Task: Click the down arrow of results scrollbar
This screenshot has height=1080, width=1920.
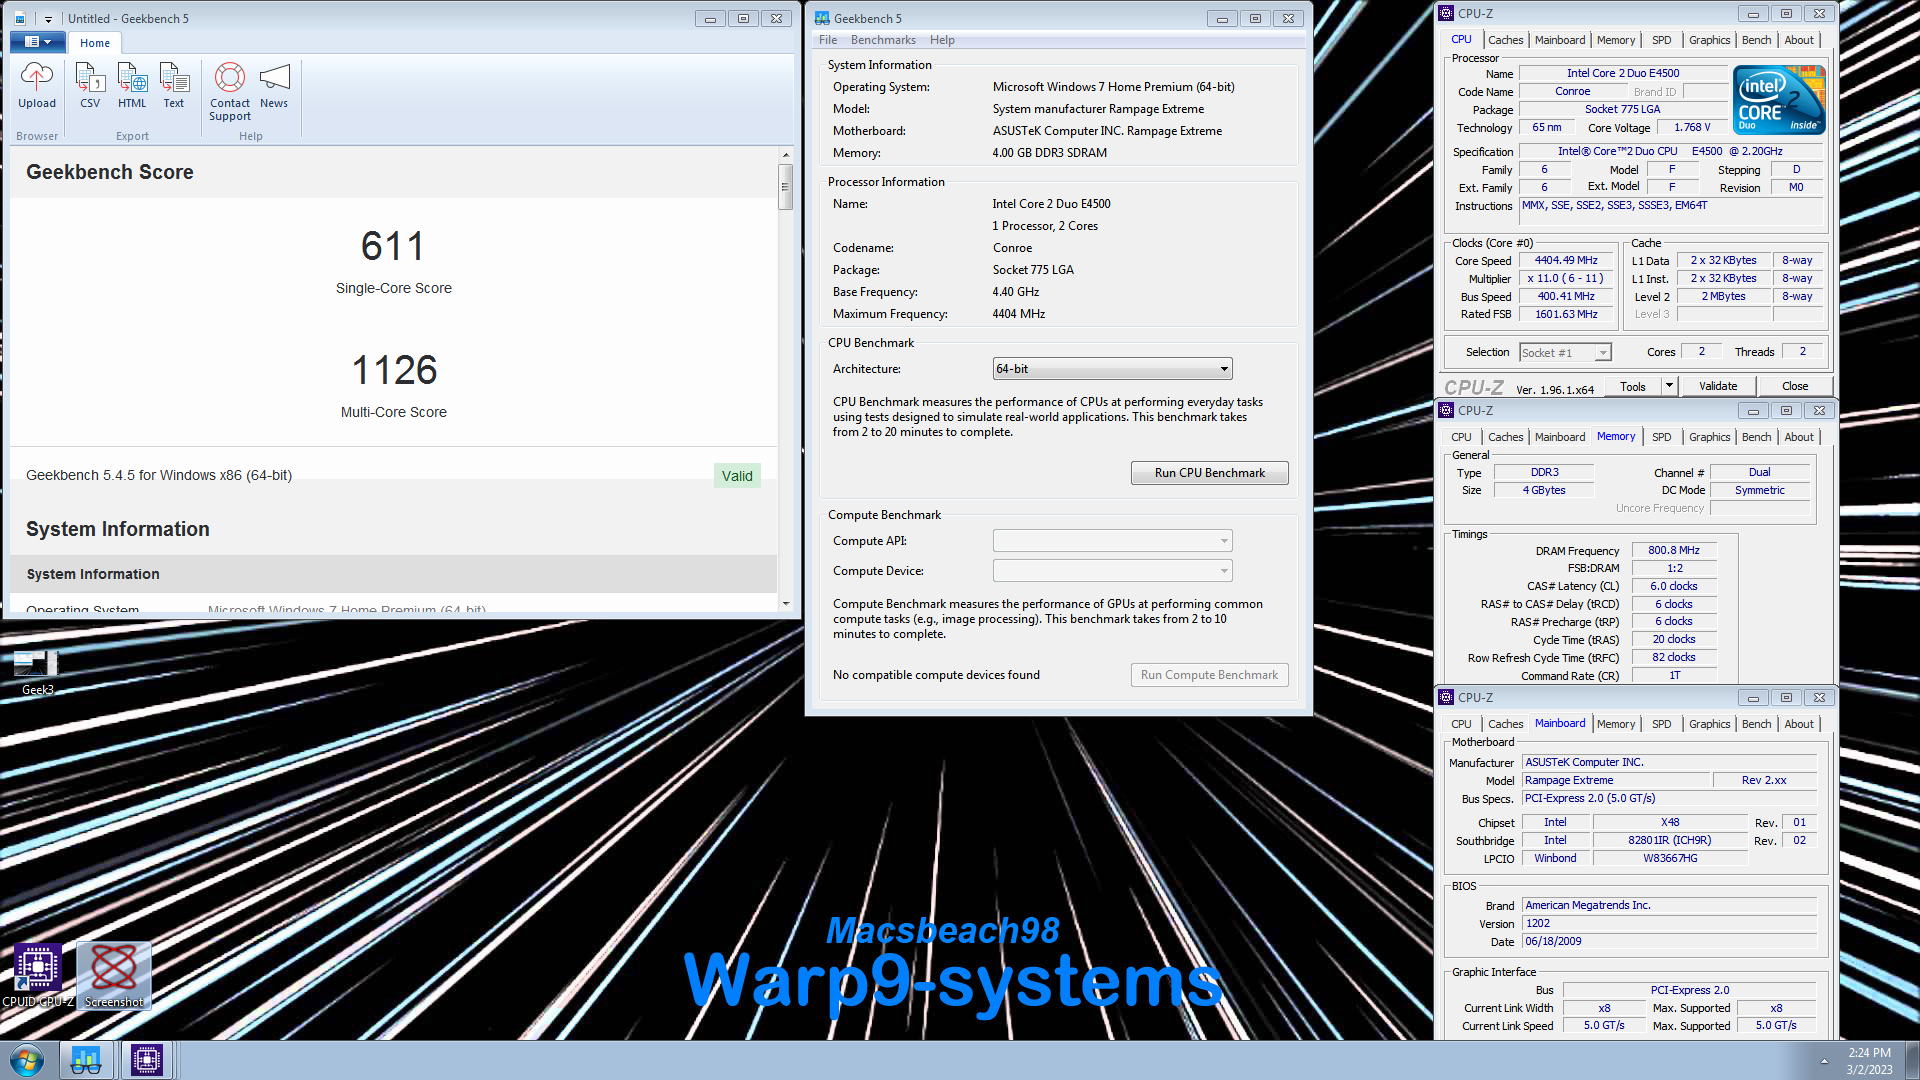Action: (786, 603)
